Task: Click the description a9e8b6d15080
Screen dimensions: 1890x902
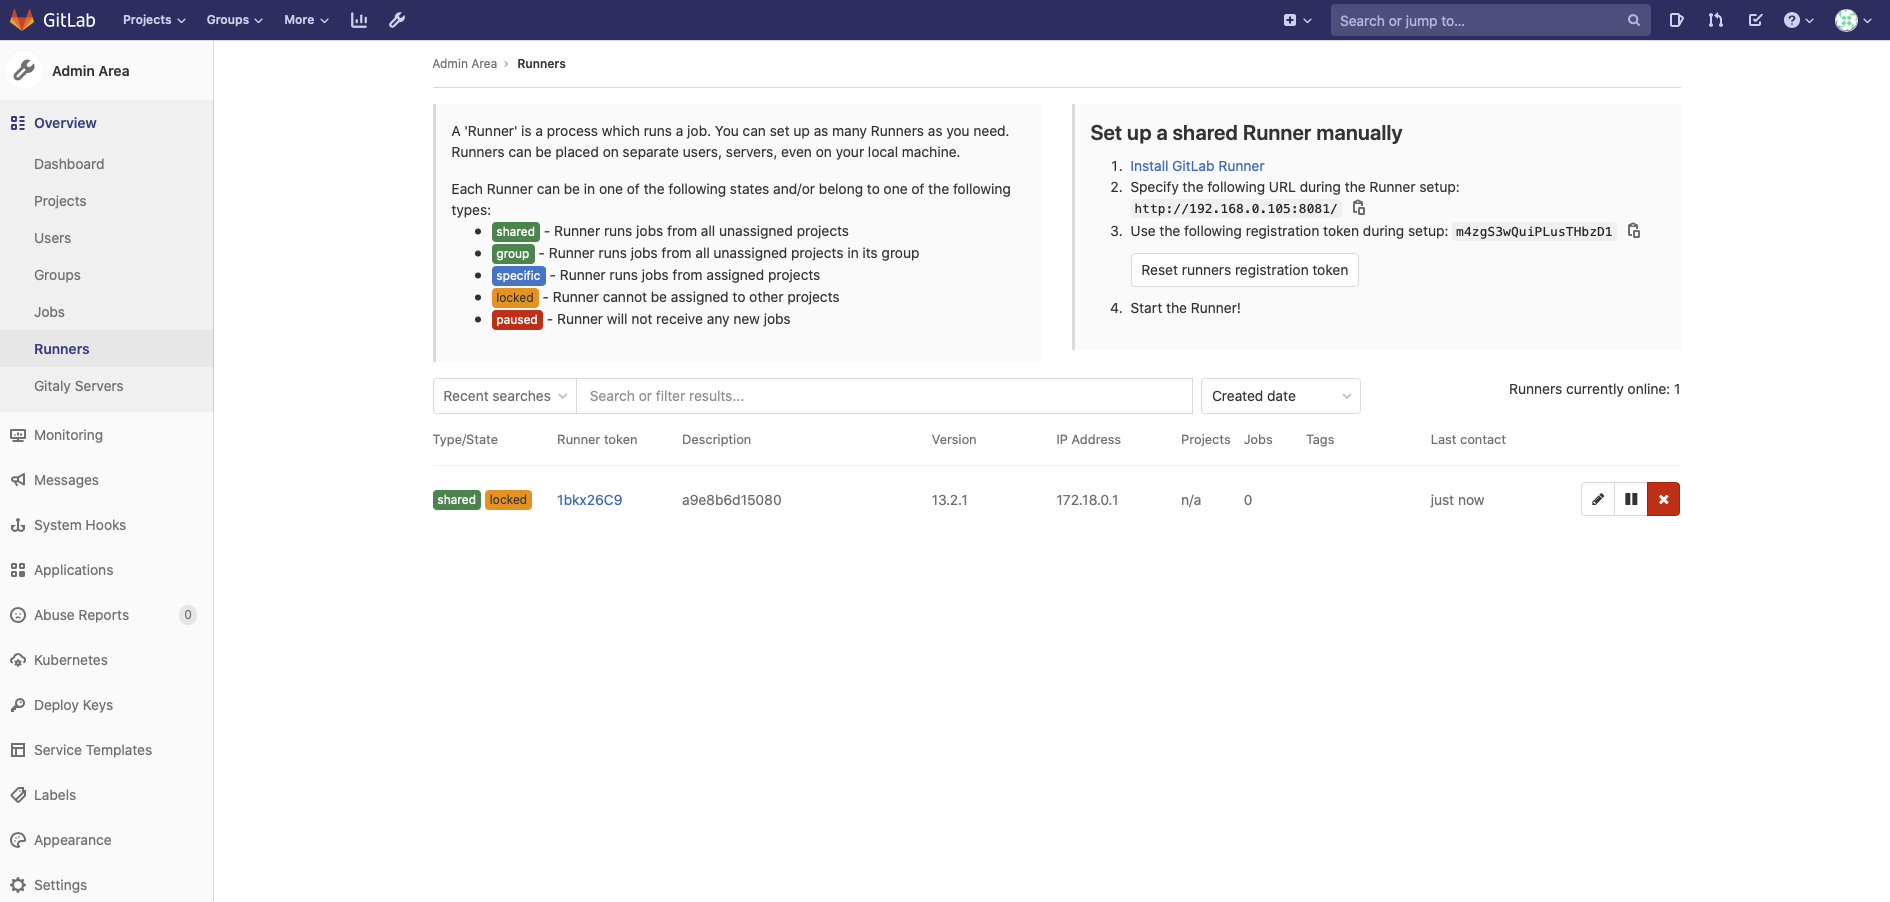Action: pos(732,500)
